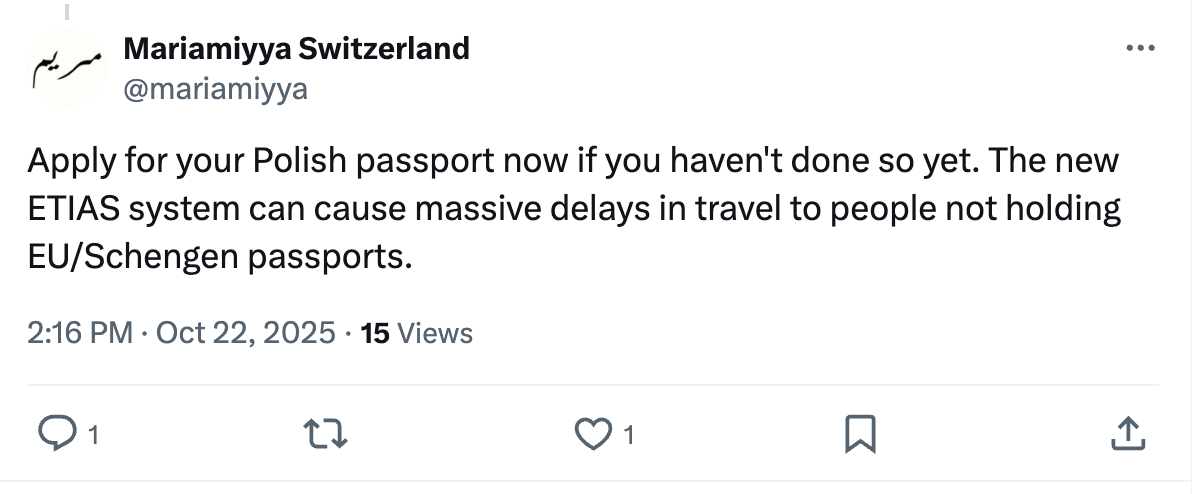Open the Mariamiyya Switzerland display name
Screen dimensions: 1192x494
click(296, 48)
